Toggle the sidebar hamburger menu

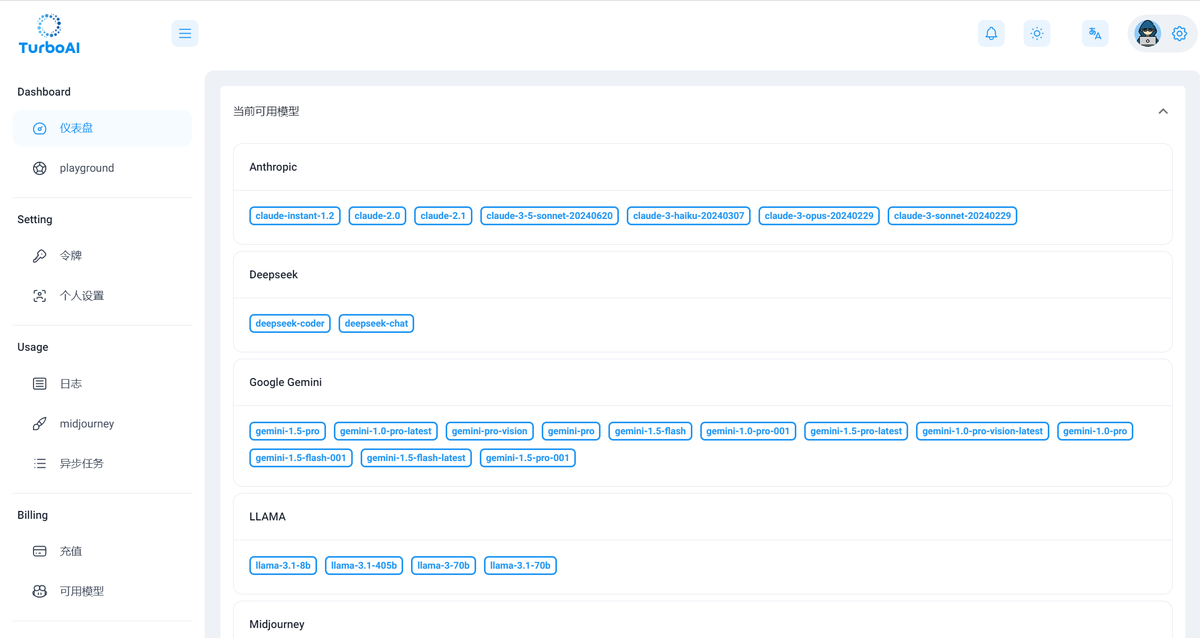[x=185, y=33]
